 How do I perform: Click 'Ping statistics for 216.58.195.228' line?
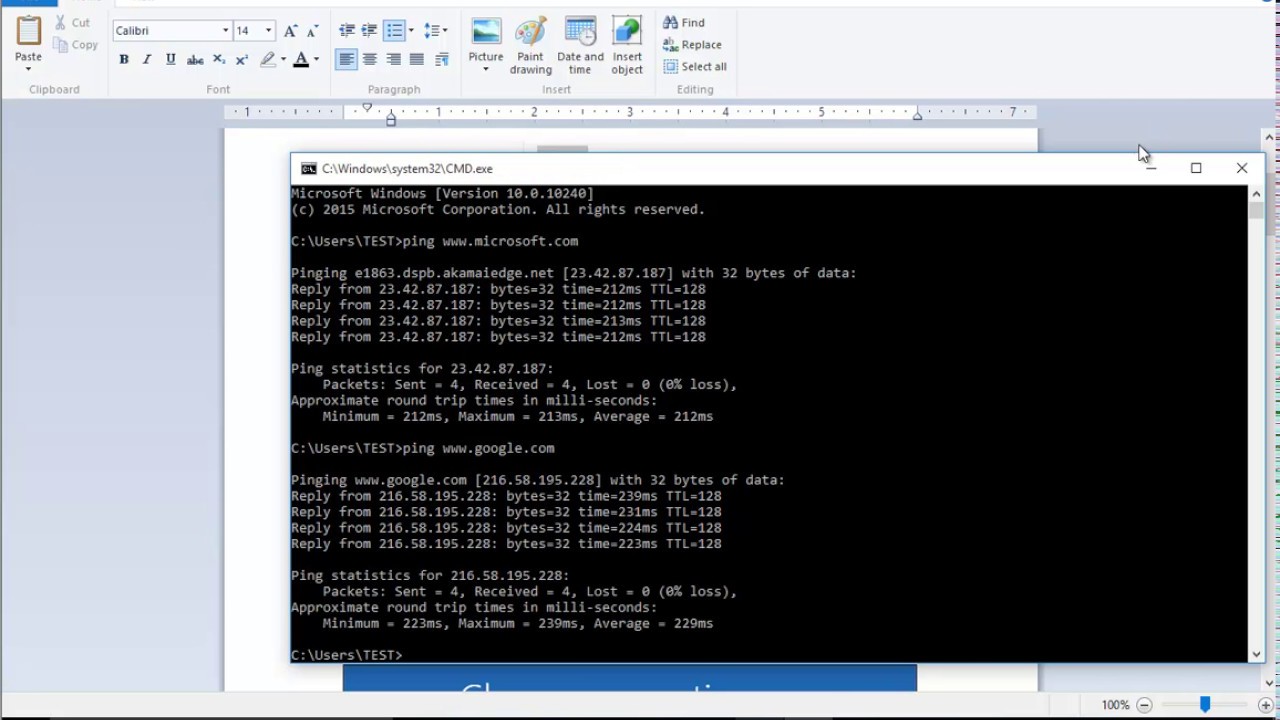(430, 575)
